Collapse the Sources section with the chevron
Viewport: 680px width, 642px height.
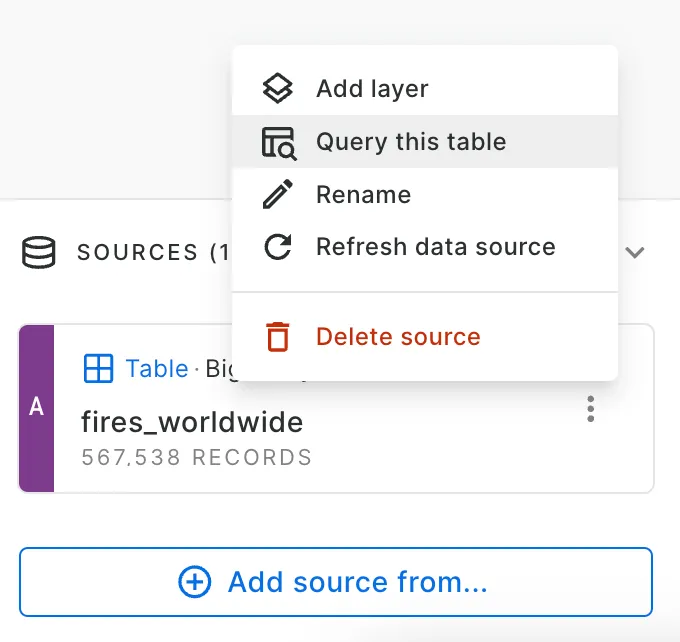634,252
